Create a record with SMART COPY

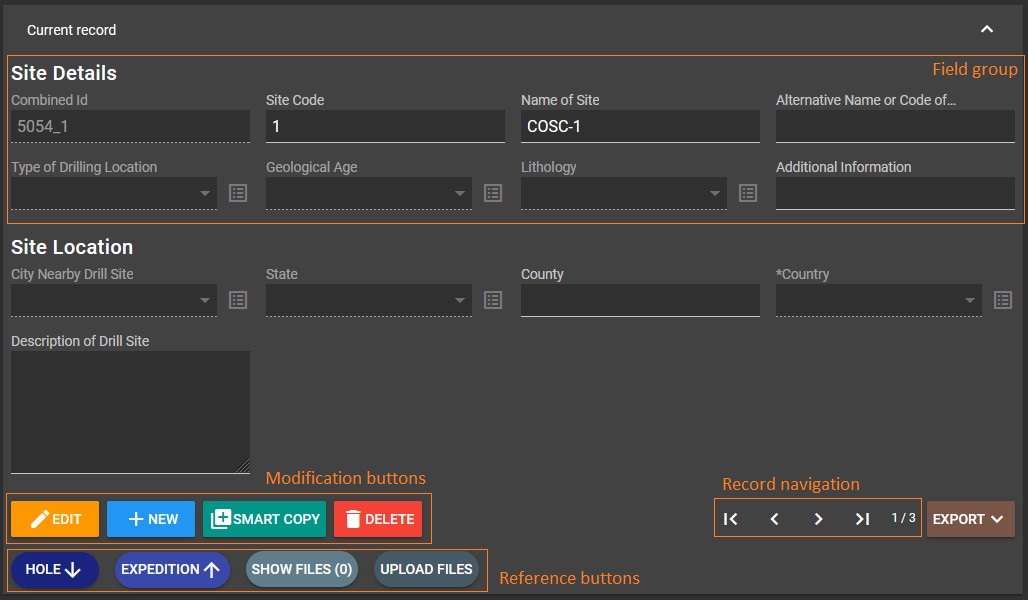(x=263, y=518)
